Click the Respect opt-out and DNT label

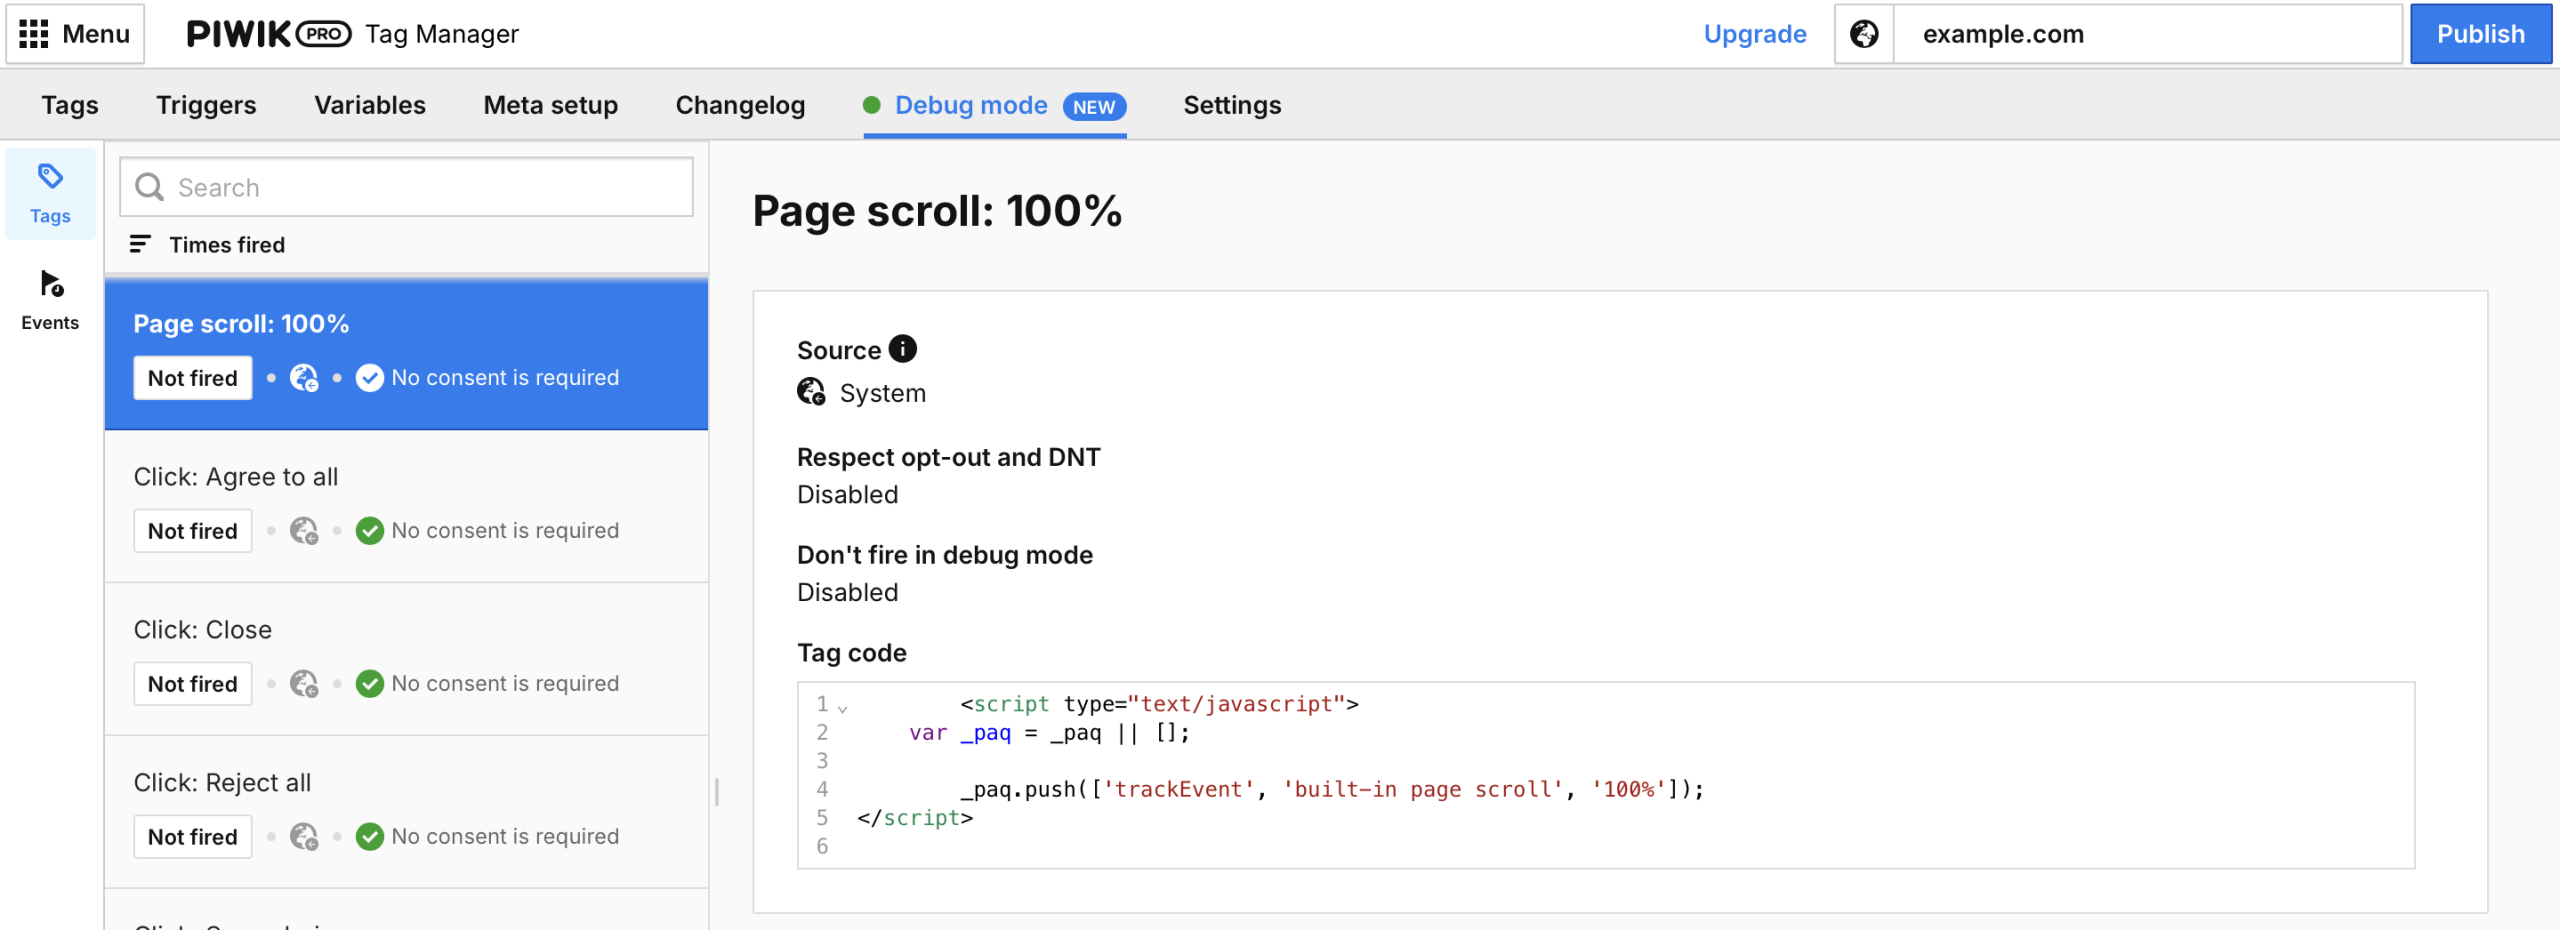(x=948, y=457)
